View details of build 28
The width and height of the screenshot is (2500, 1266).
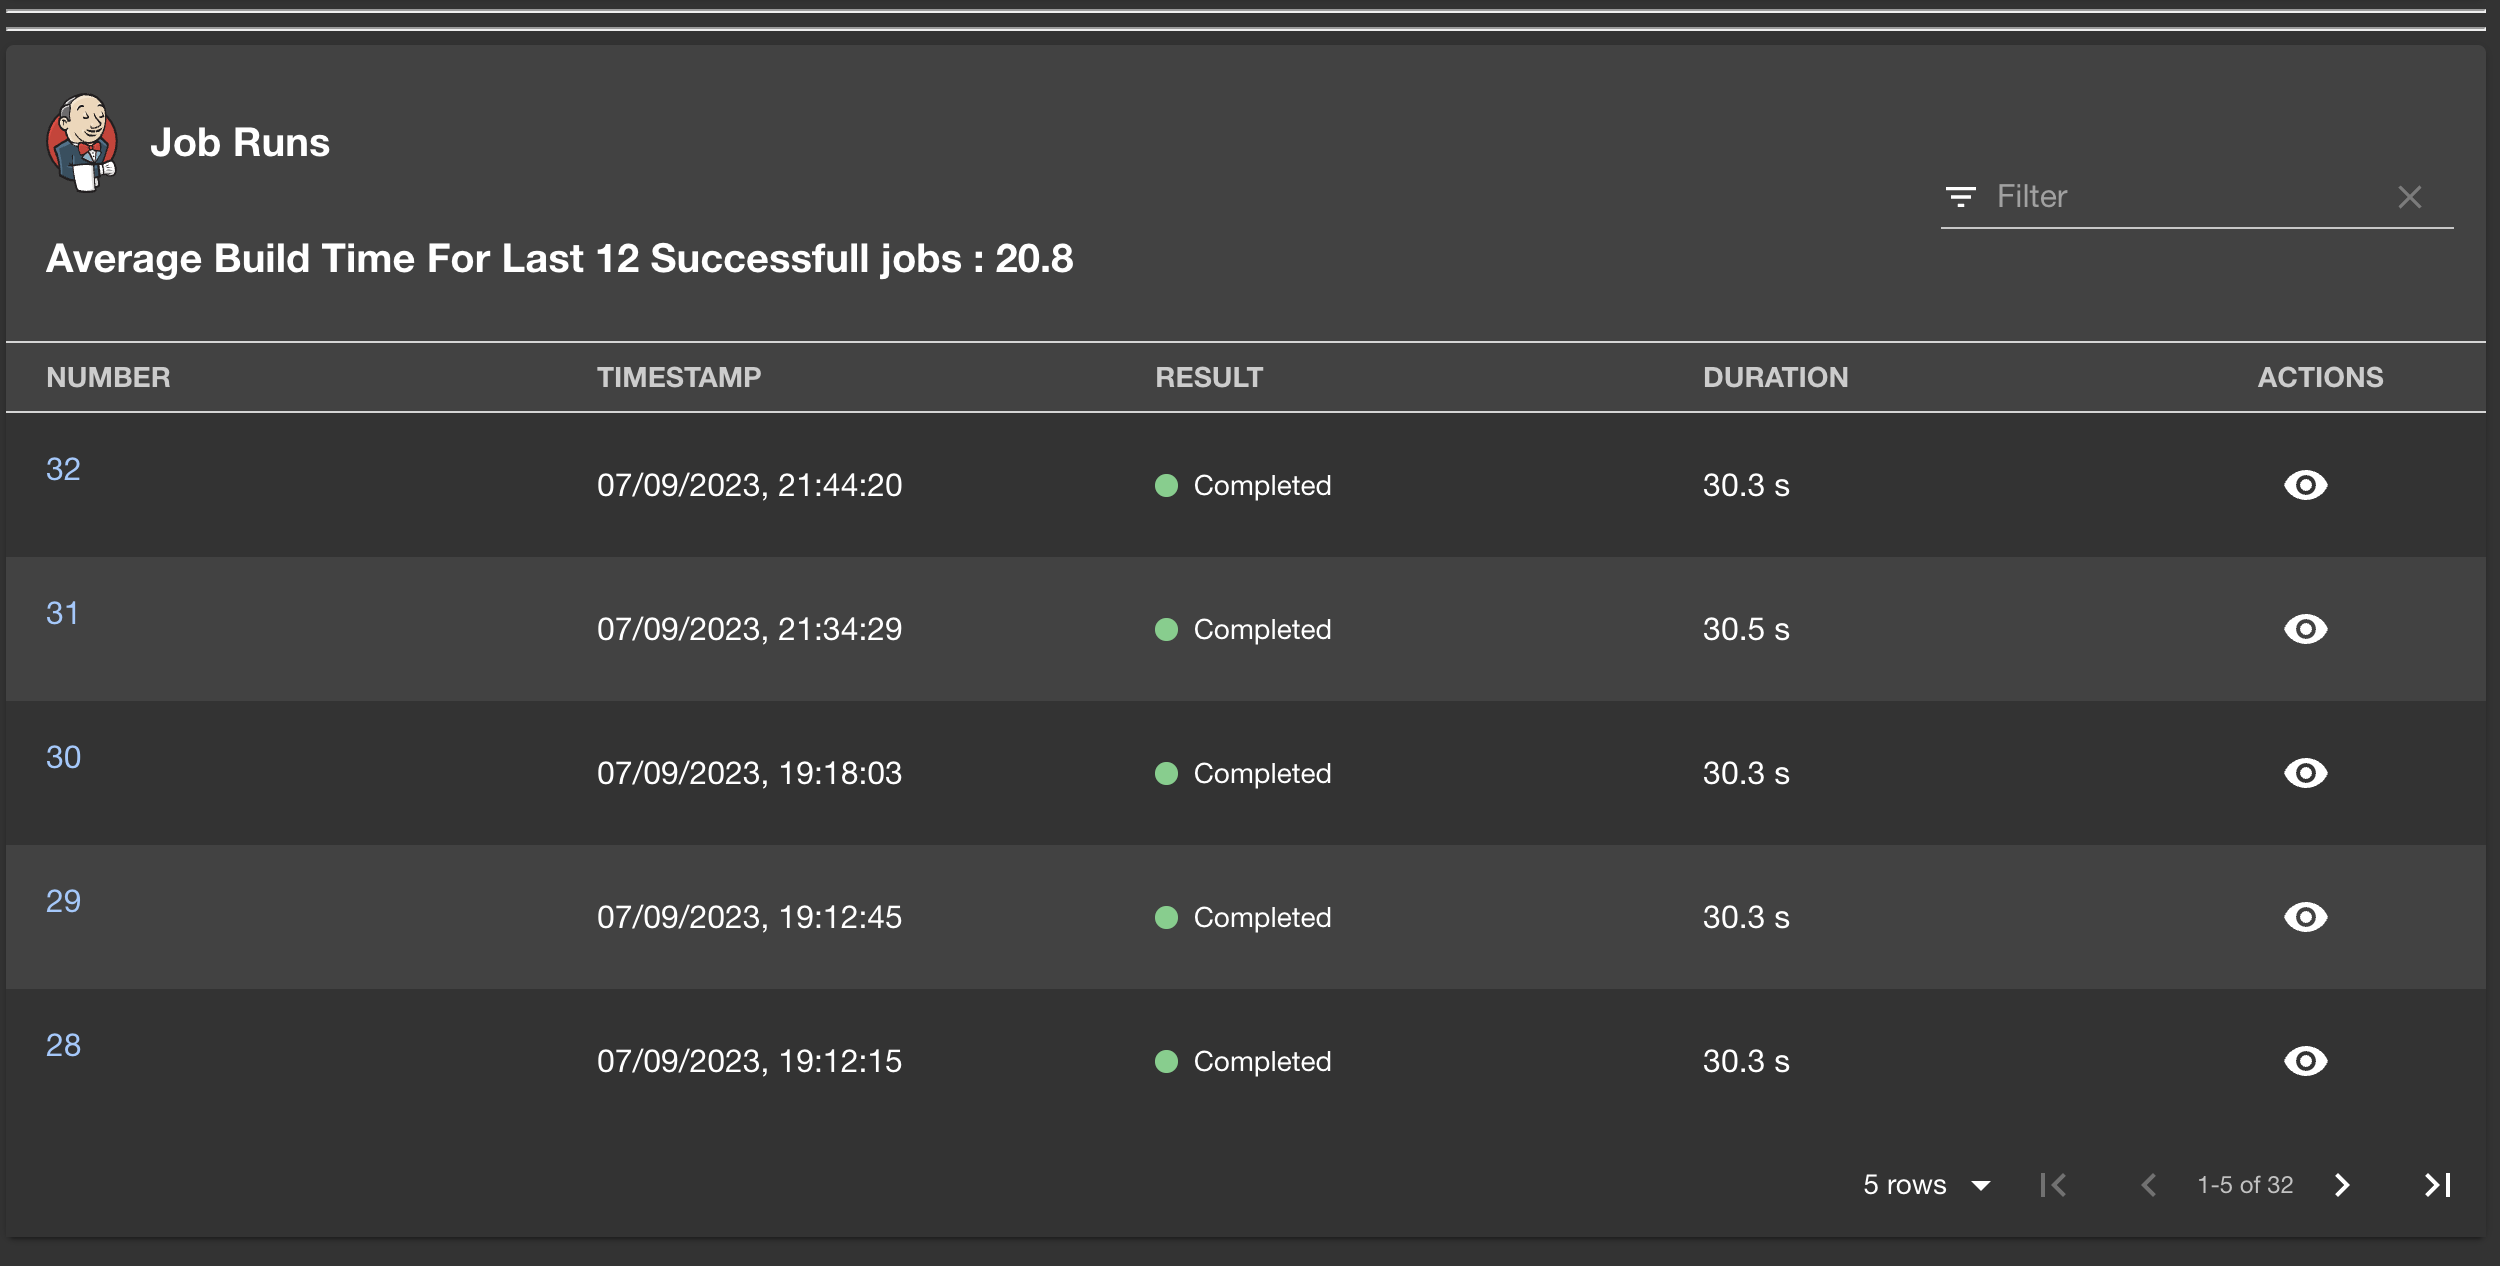(2305, 1061)
